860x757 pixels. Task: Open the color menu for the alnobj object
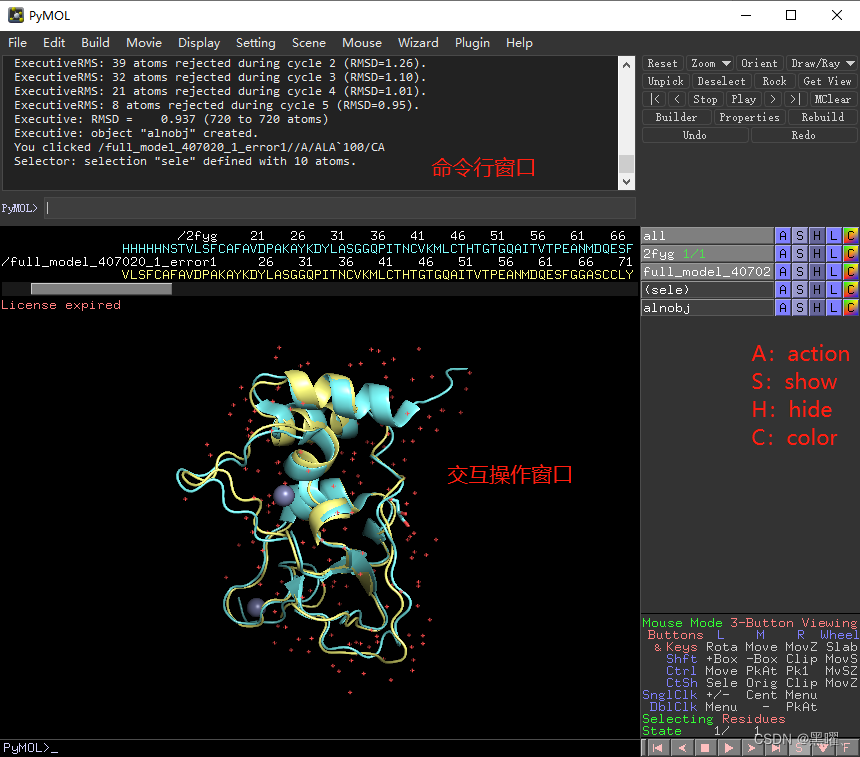(851, 308)
